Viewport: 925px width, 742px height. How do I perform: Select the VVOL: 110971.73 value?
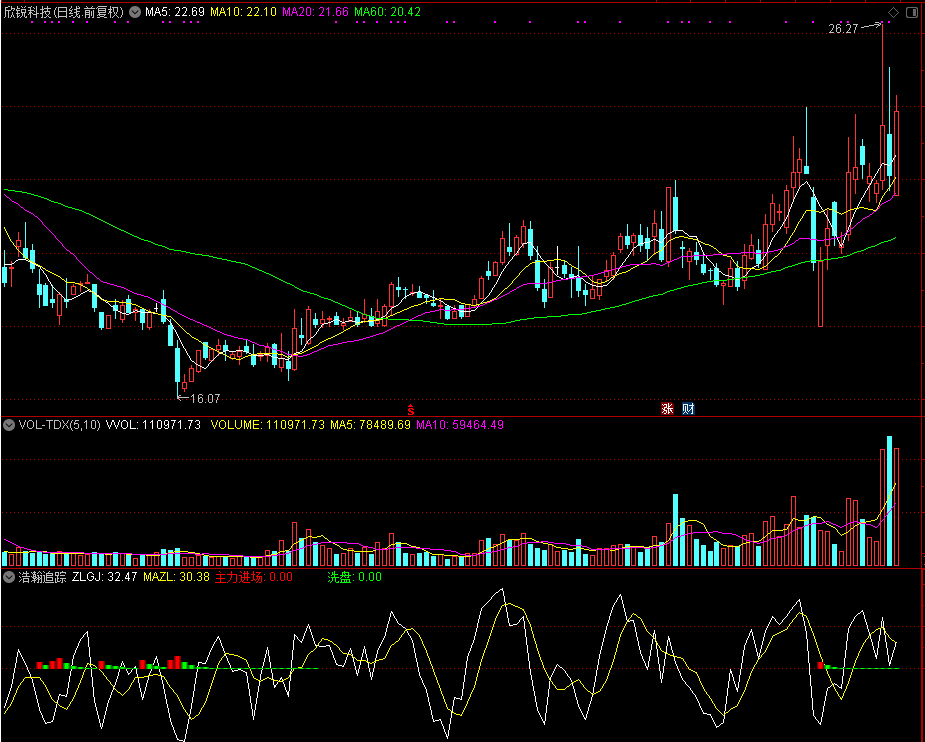click(153, 425)
